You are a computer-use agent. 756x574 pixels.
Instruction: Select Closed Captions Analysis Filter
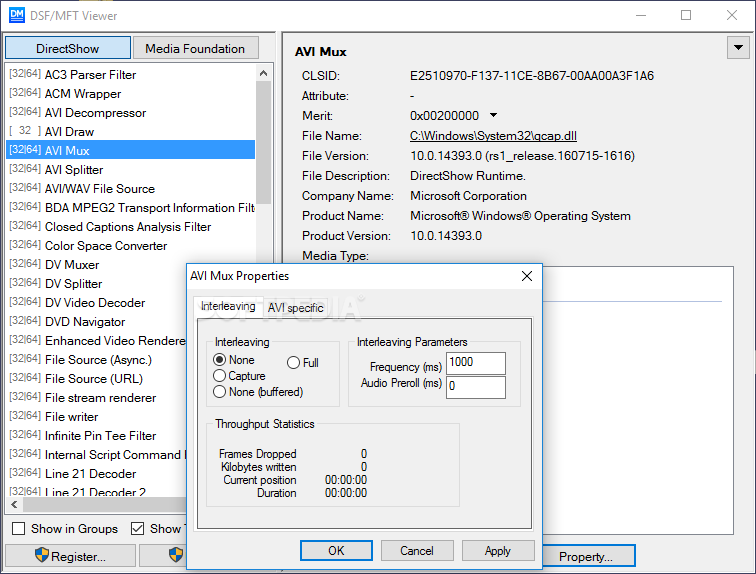click(131, 226)
